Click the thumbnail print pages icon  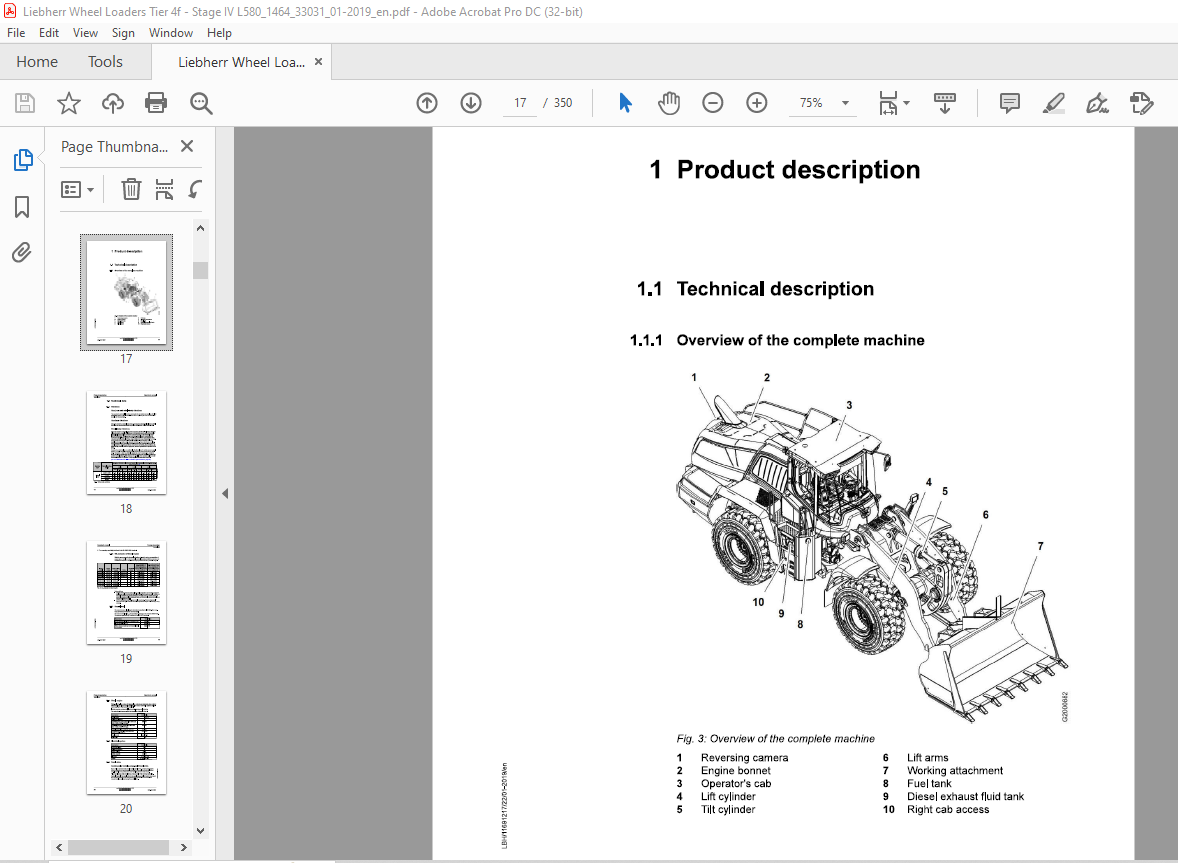point(164,189)
